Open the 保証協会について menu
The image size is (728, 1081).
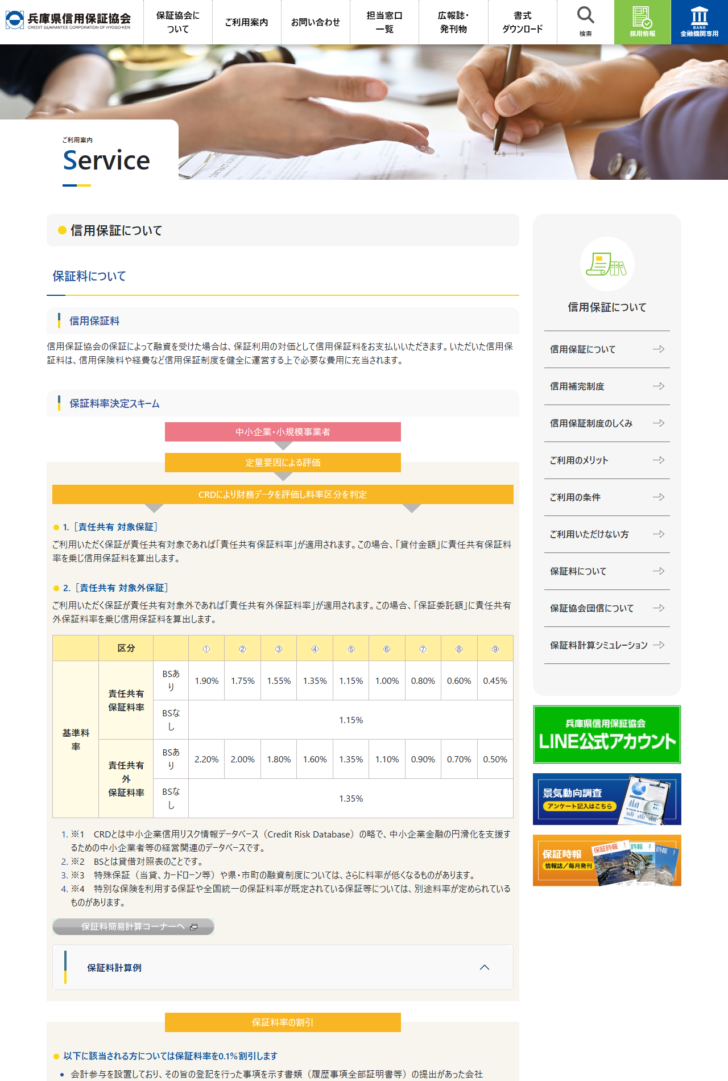[x=178, y=22]
